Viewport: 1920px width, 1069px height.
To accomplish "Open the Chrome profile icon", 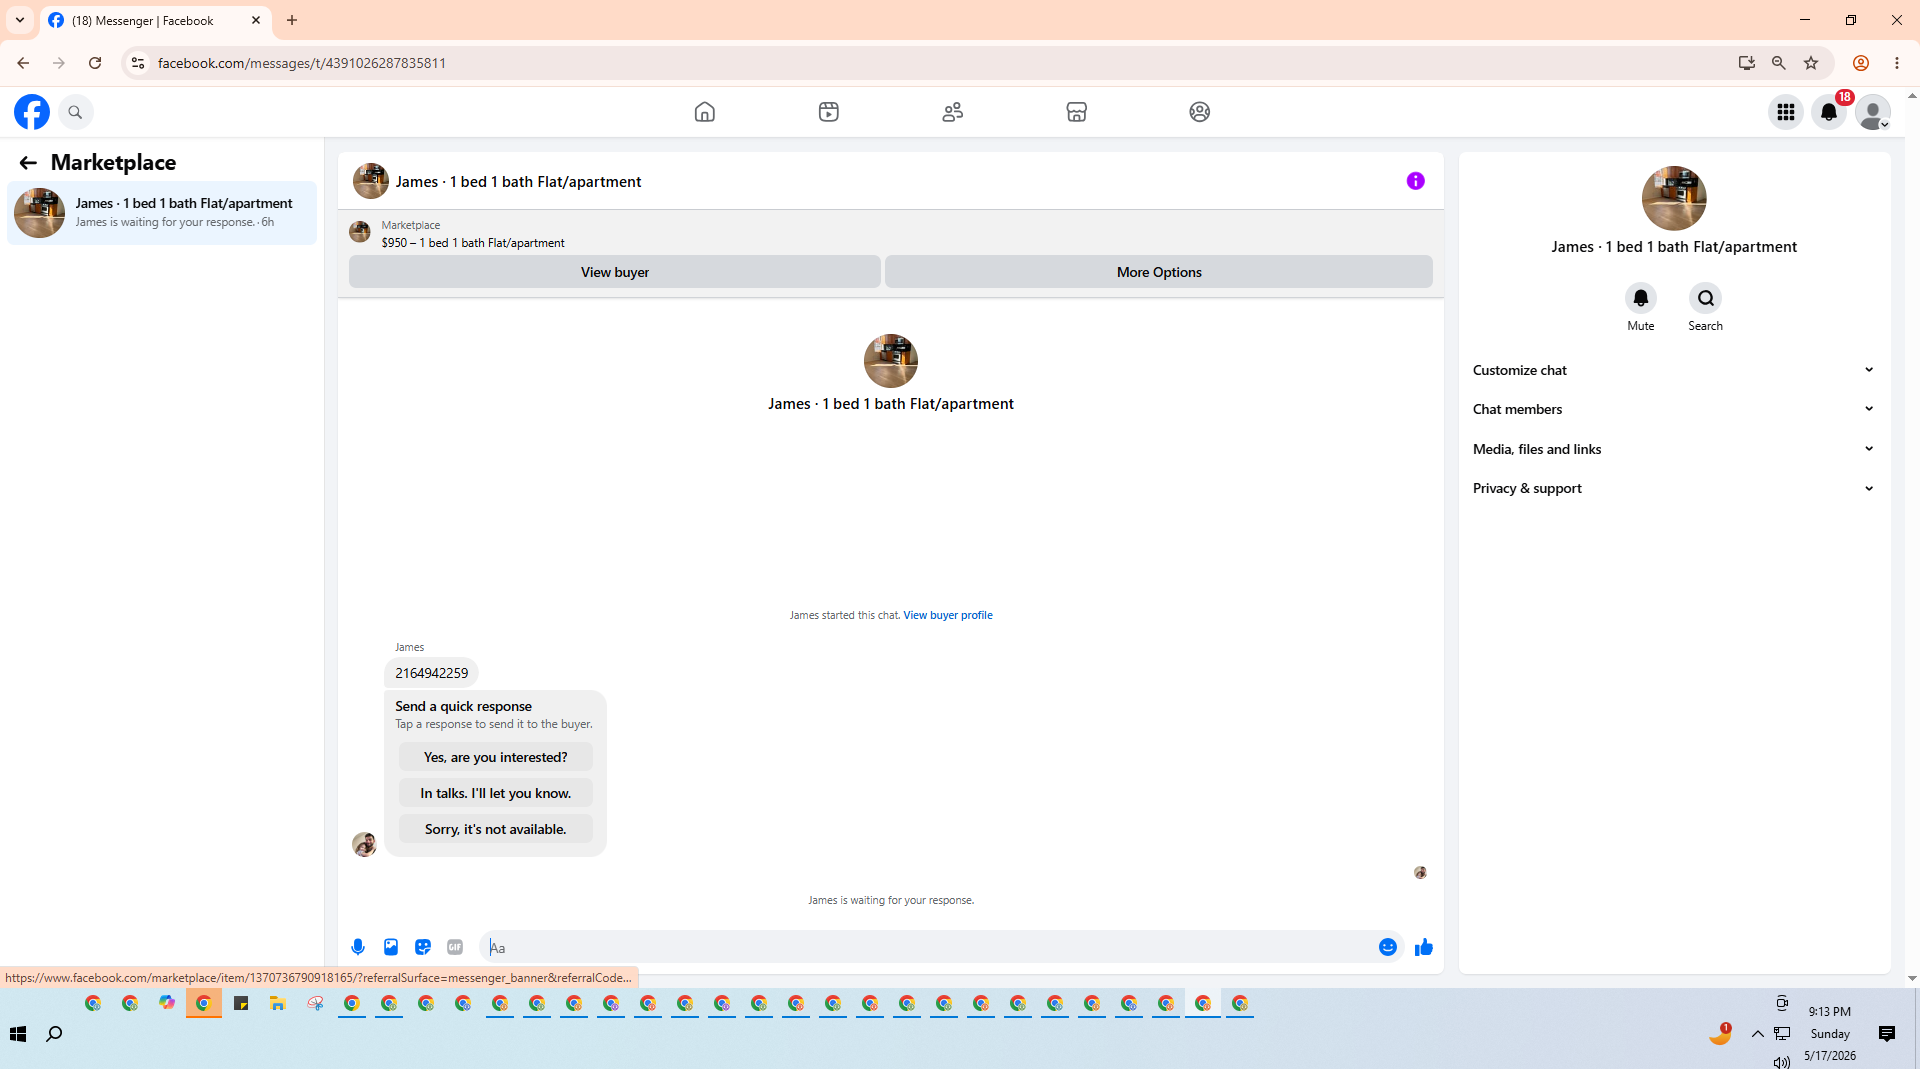I will (x=1861, y=63).
